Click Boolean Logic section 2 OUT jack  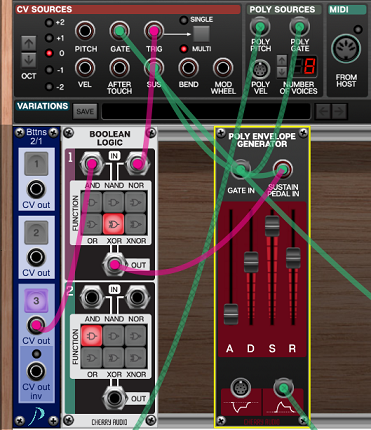pos(114,398)
